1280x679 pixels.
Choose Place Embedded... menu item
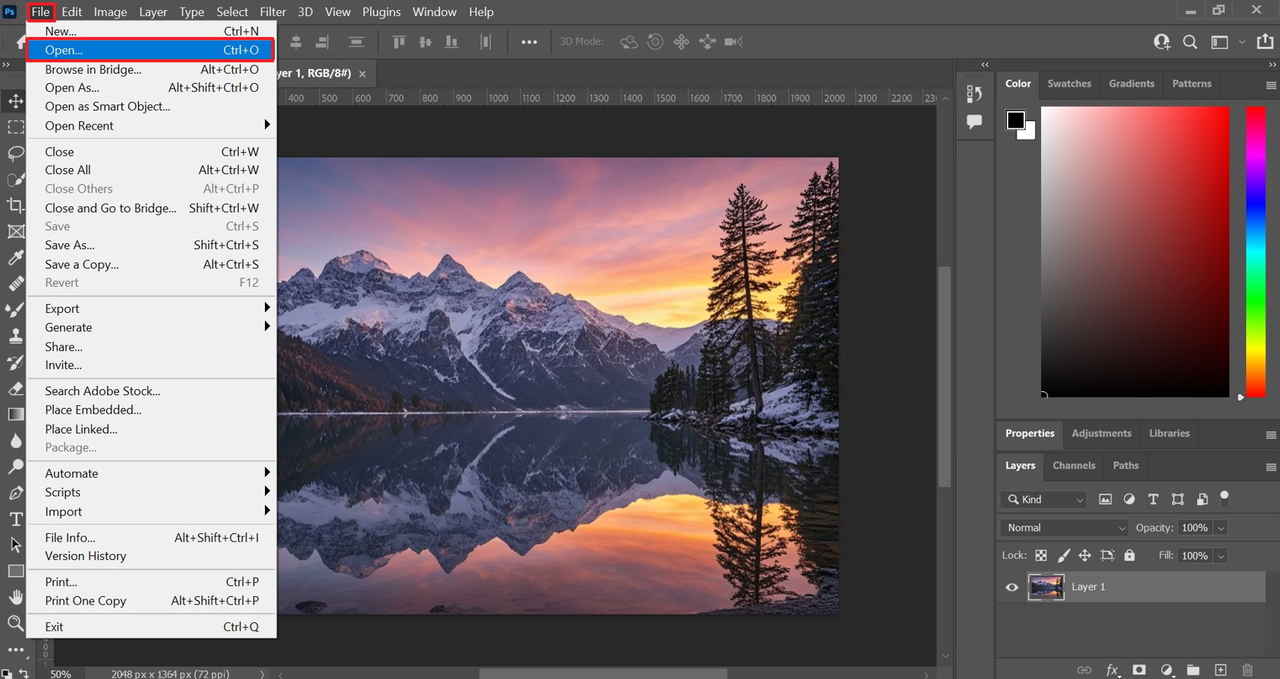pyautogui.click(x=151, y=410)
